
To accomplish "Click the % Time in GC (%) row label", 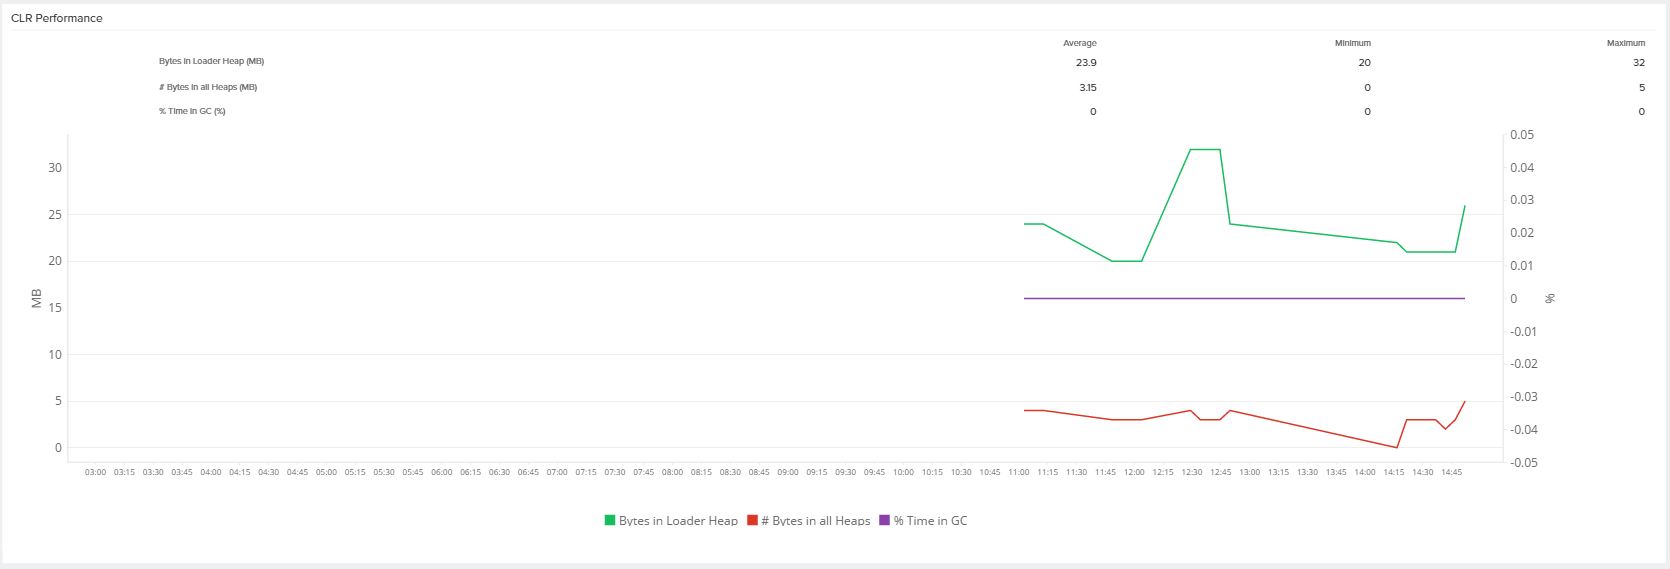I will [192, 111].
